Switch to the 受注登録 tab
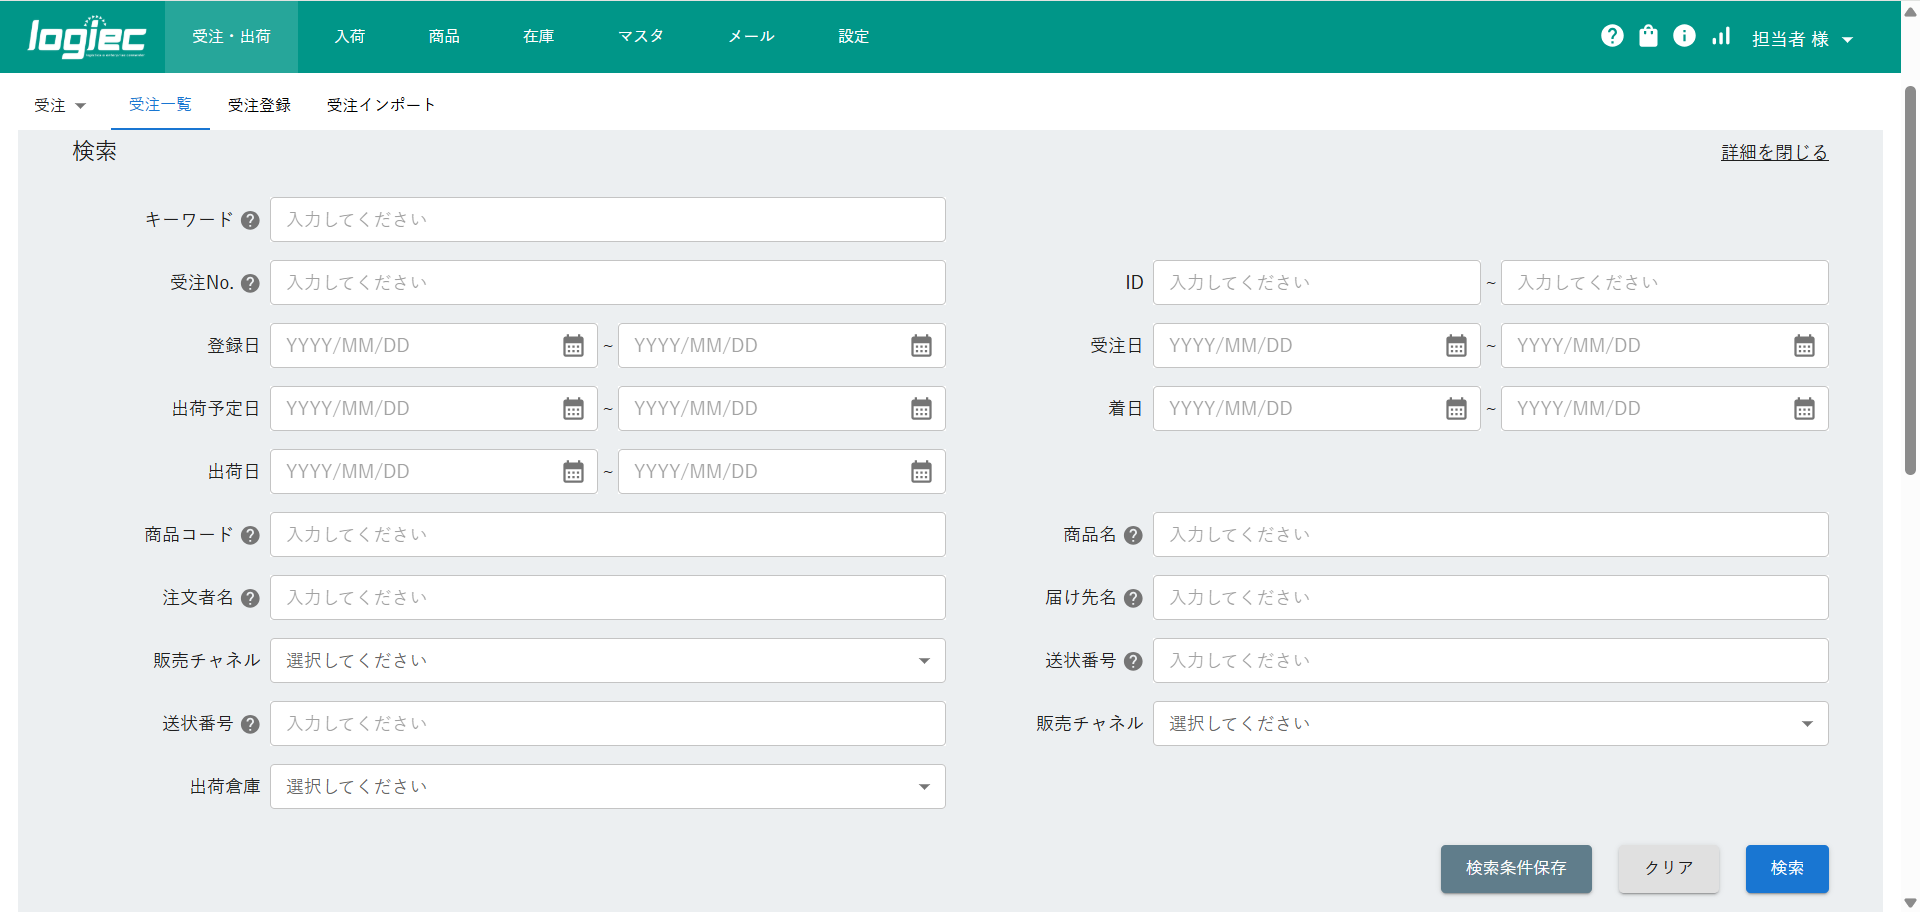 click(259, 105)
